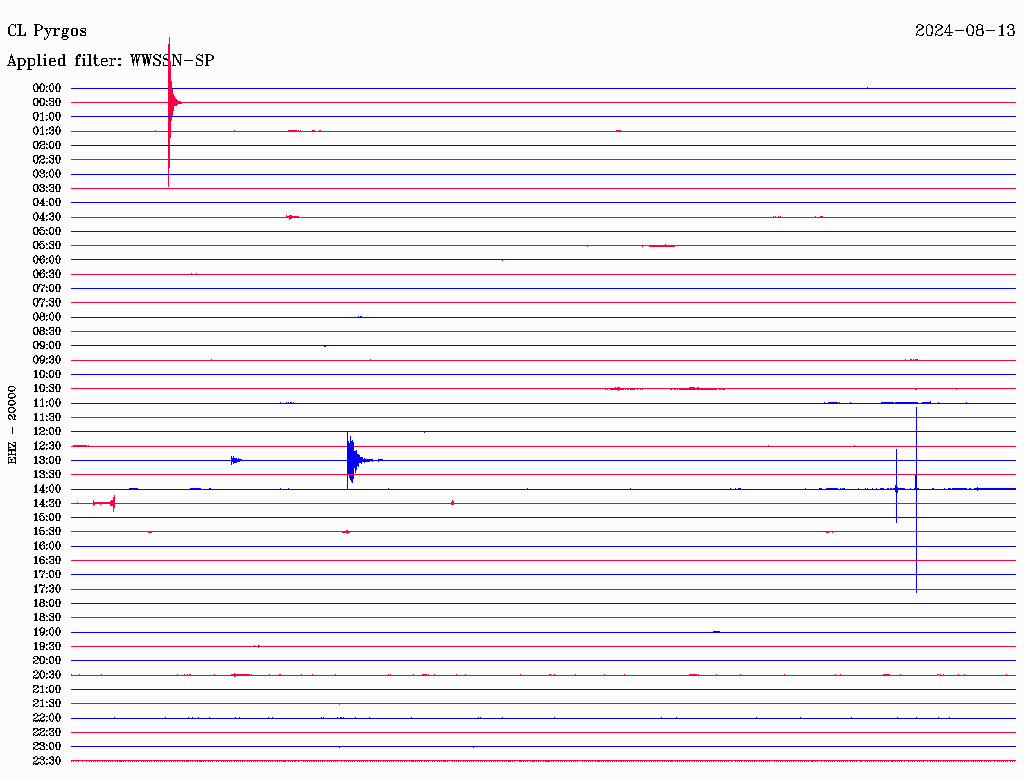This screenshot has height=780, width=1024.
Task: Select the 00:00 time label
Action: tap(46, 88)
